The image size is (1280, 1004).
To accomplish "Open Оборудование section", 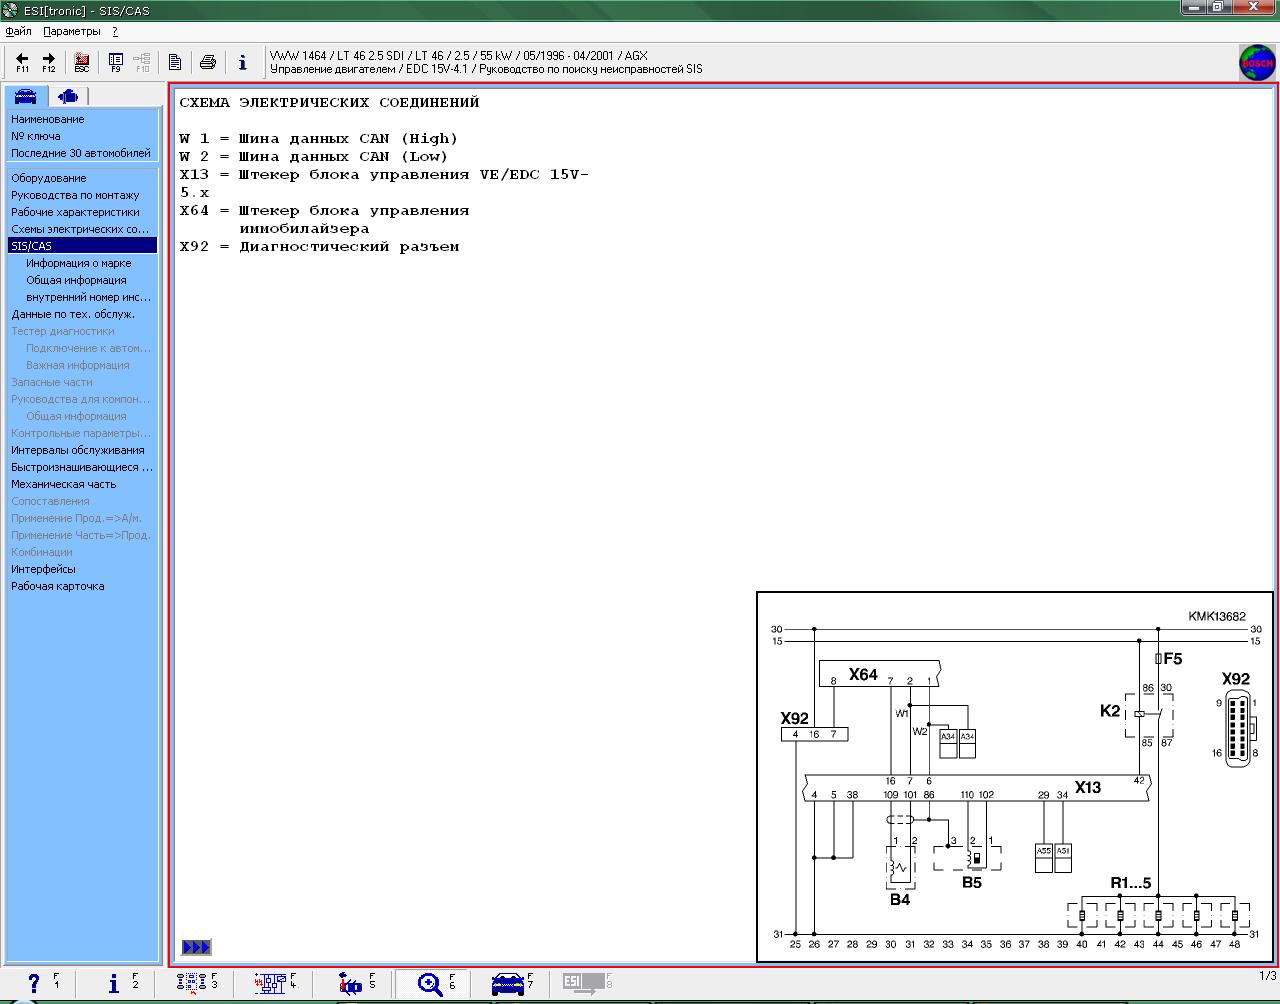I will click(x=49, y=178).
